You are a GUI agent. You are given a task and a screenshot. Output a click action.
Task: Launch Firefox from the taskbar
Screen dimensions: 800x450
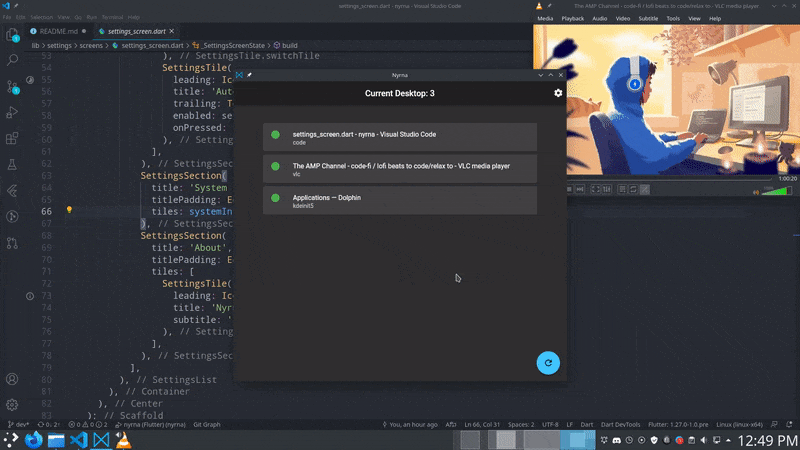click(x=34, y=440)
